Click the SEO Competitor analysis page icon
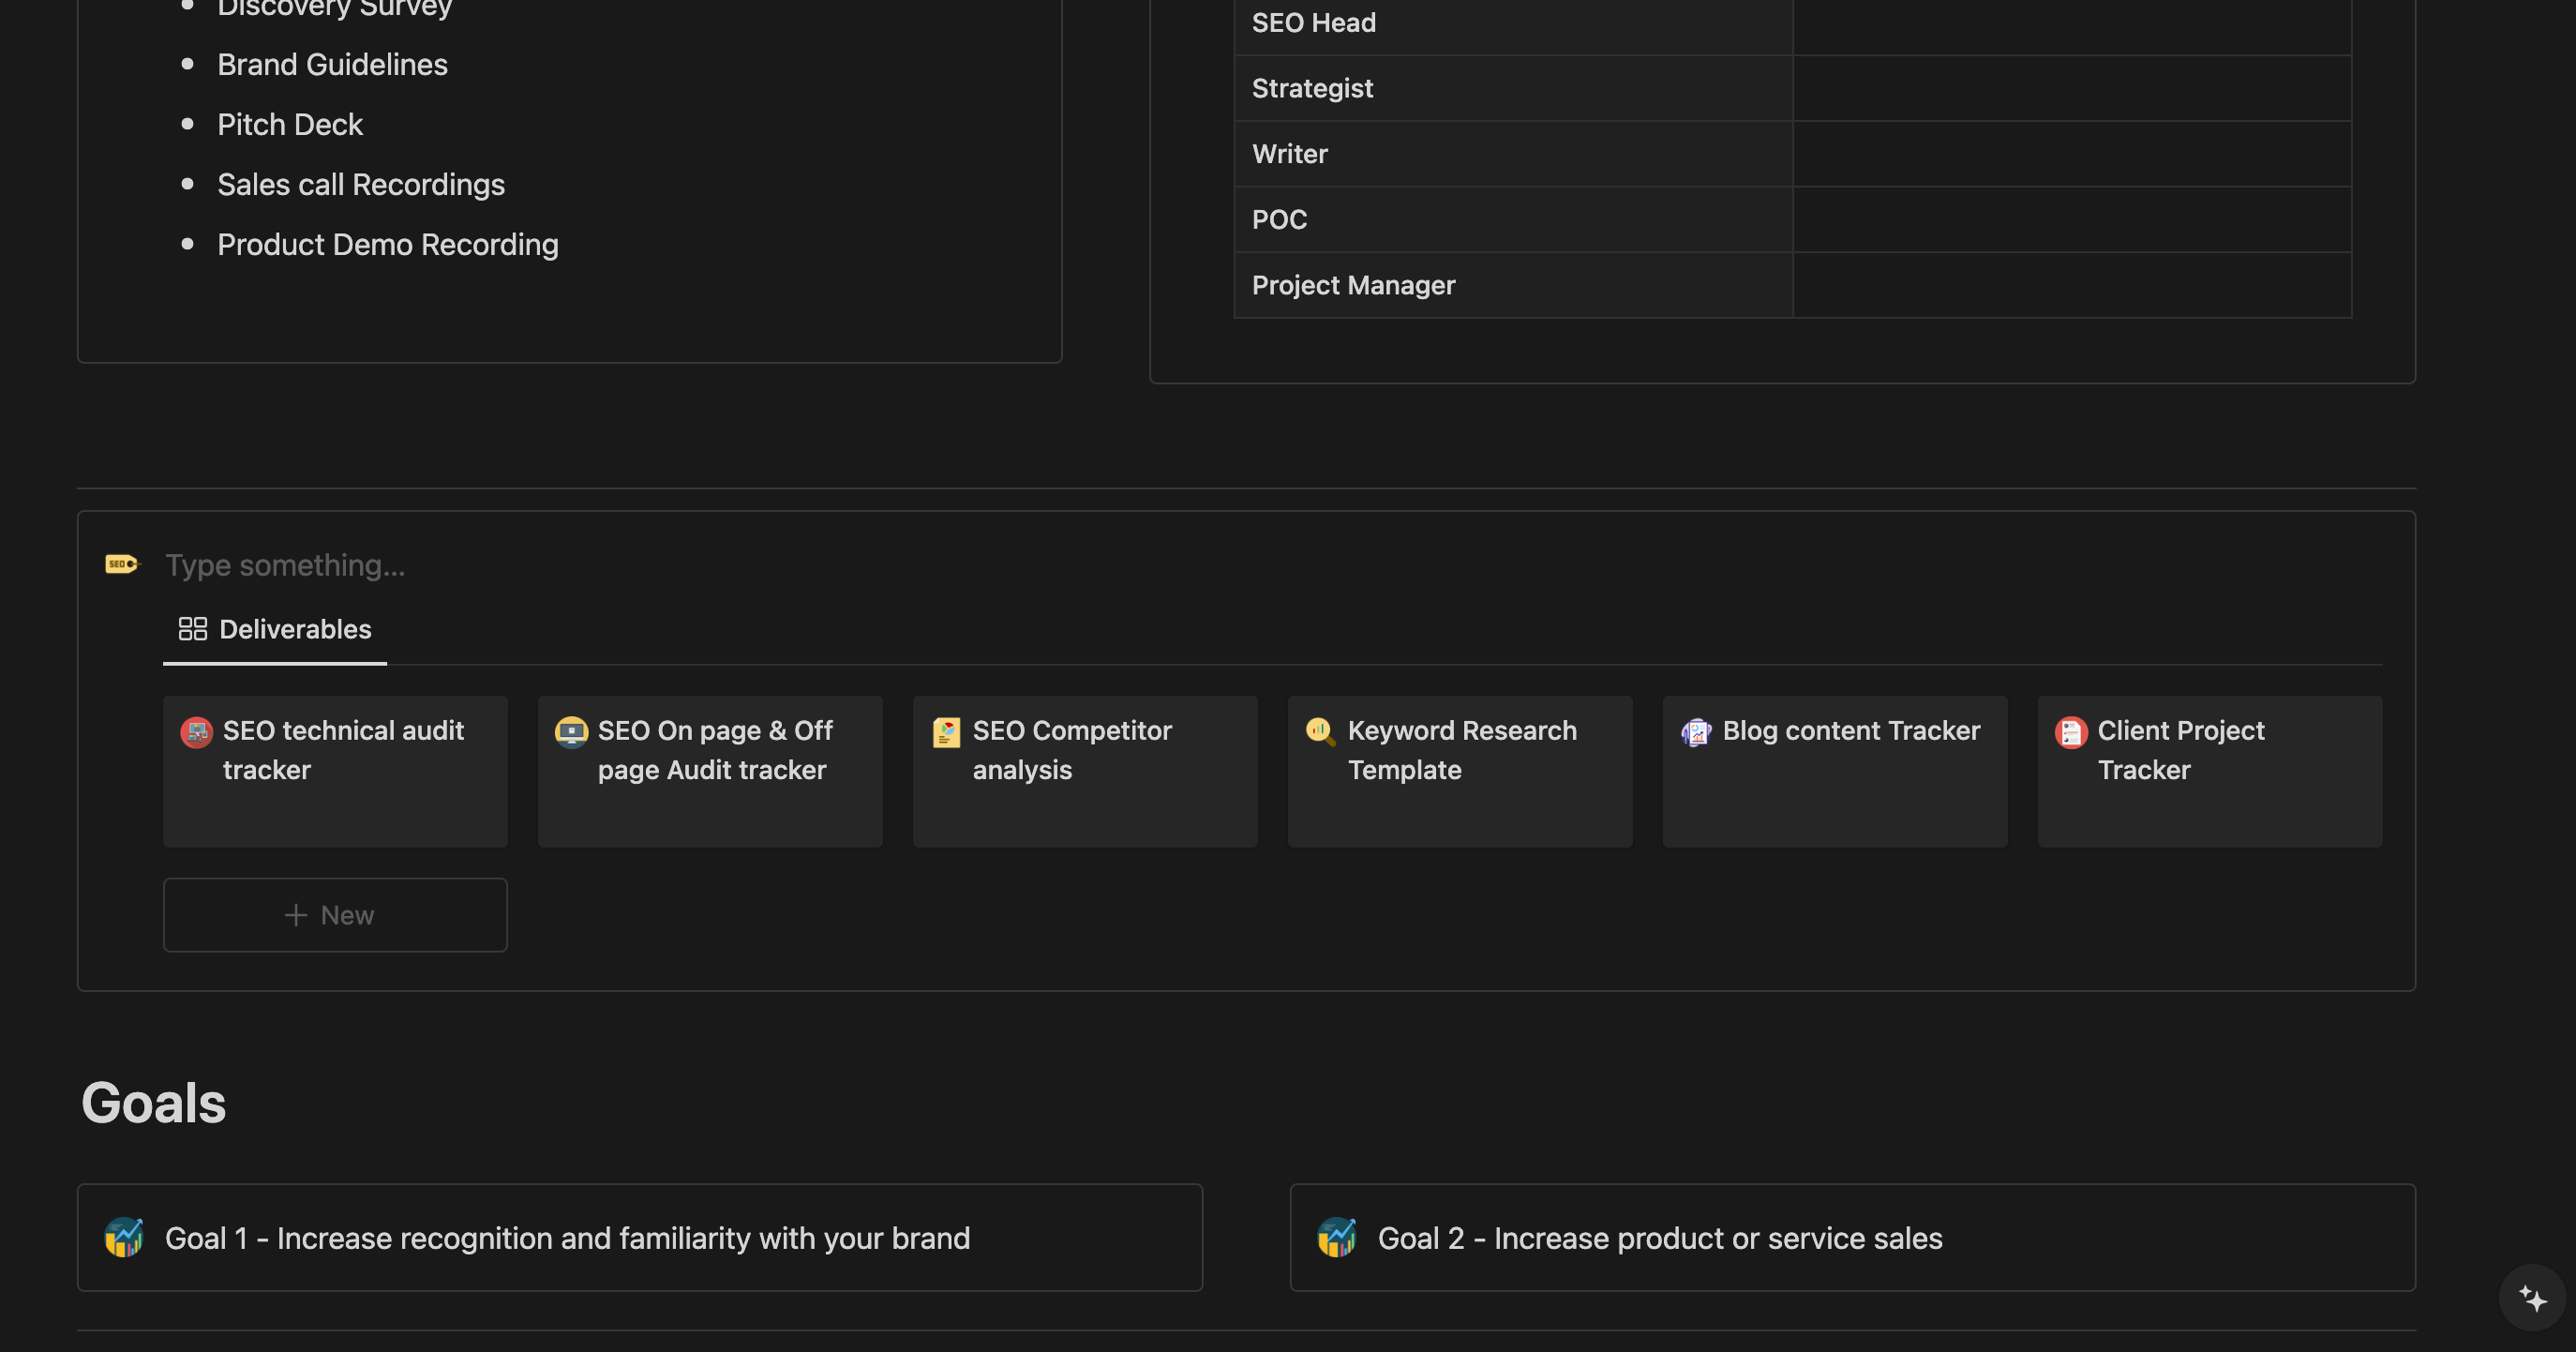This screenshot has height=1352, width=2576. 946,732
